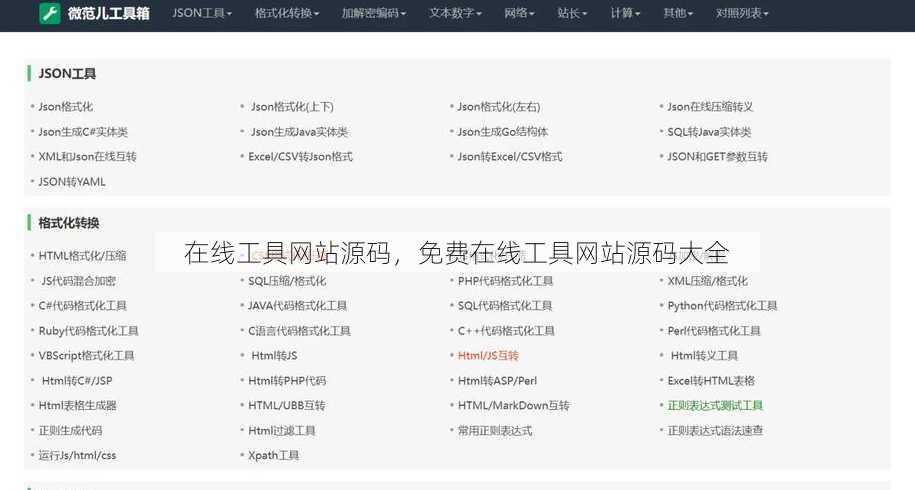Open Html转PHP代码 link
Screen dimensions: 915x490
[287, 380]
